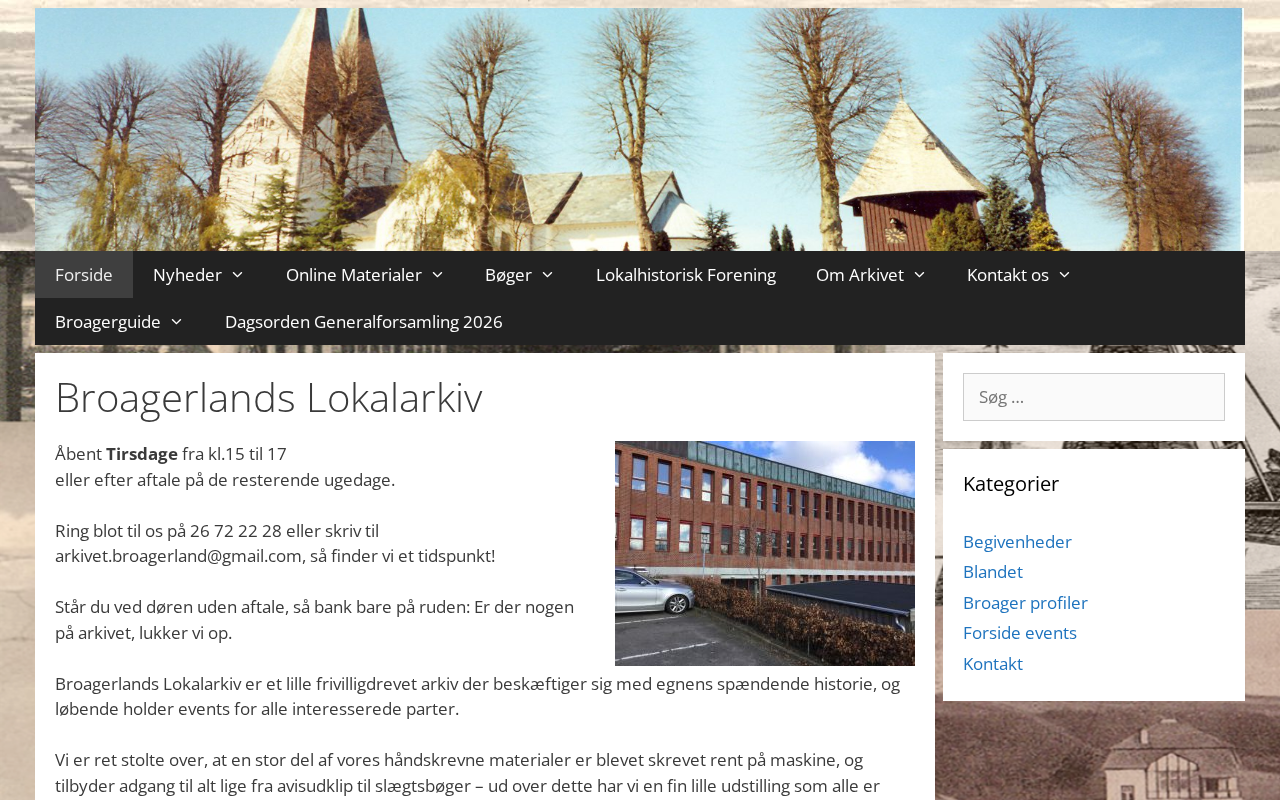Open the Kontakt category link

(x=993, y=664)
